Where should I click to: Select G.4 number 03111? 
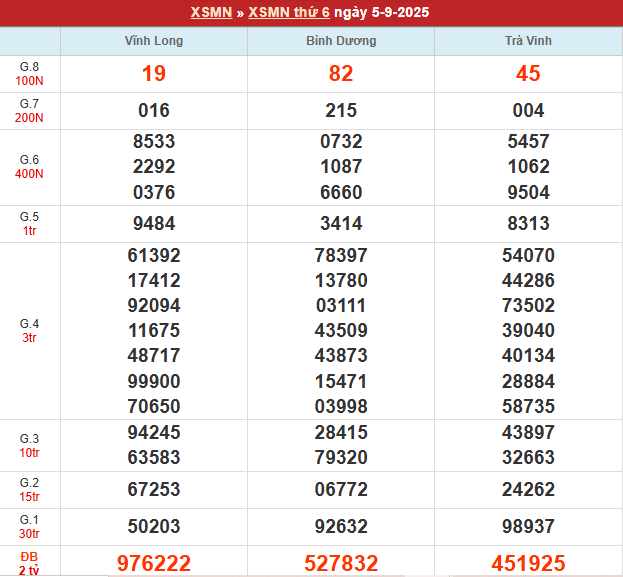tap(341, 306)
